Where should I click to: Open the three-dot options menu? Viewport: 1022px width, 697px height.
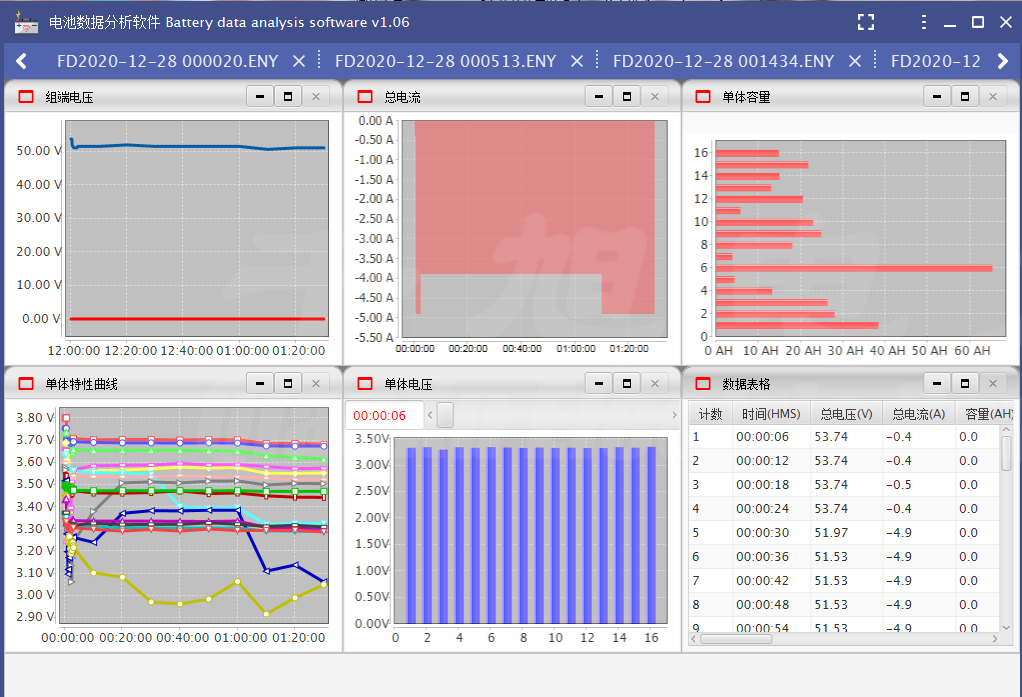tap(923, 22)
